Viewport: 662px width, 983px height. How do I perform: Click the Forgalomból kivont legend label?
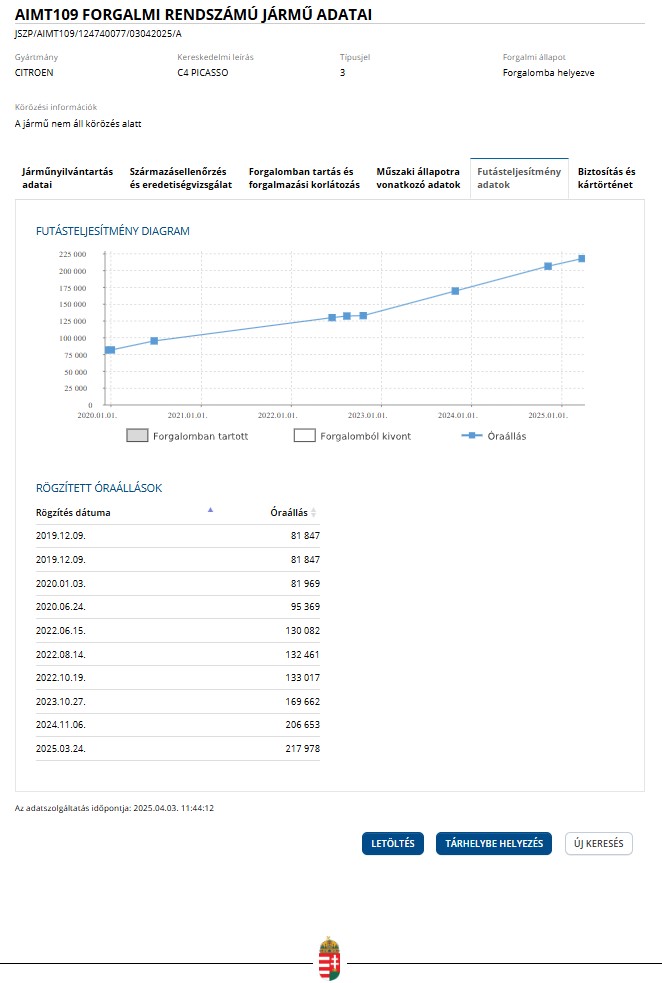365,436
